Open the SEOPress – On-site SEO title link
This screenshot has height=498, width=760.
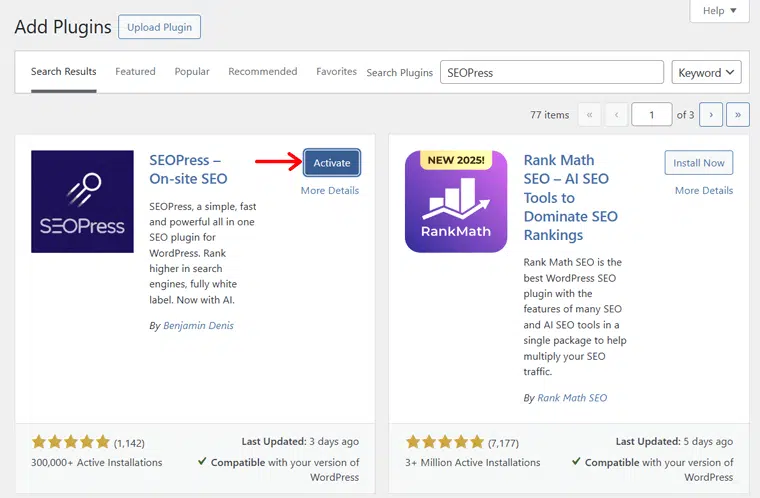[188, 169]
